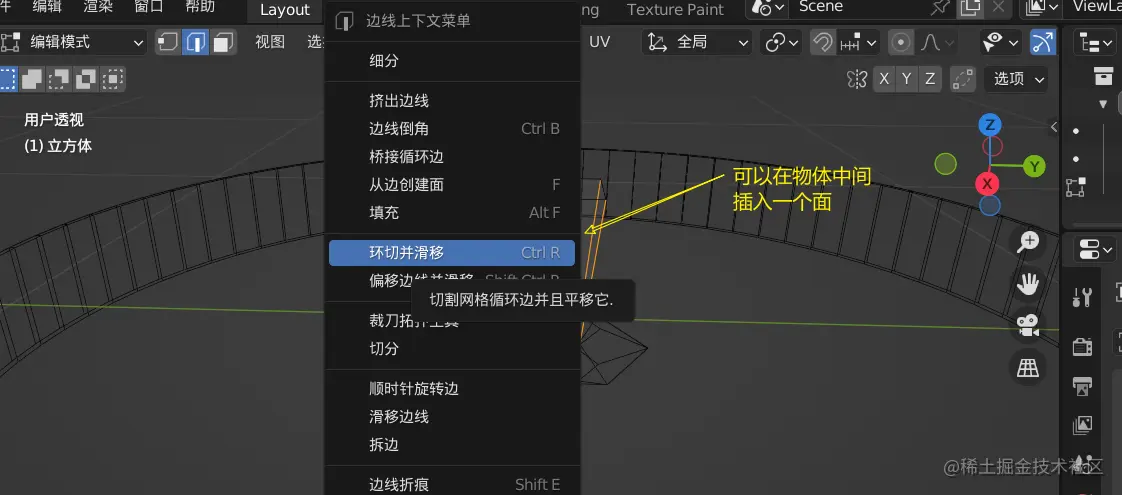Toggle Z axis mirror

coord(930,79)
